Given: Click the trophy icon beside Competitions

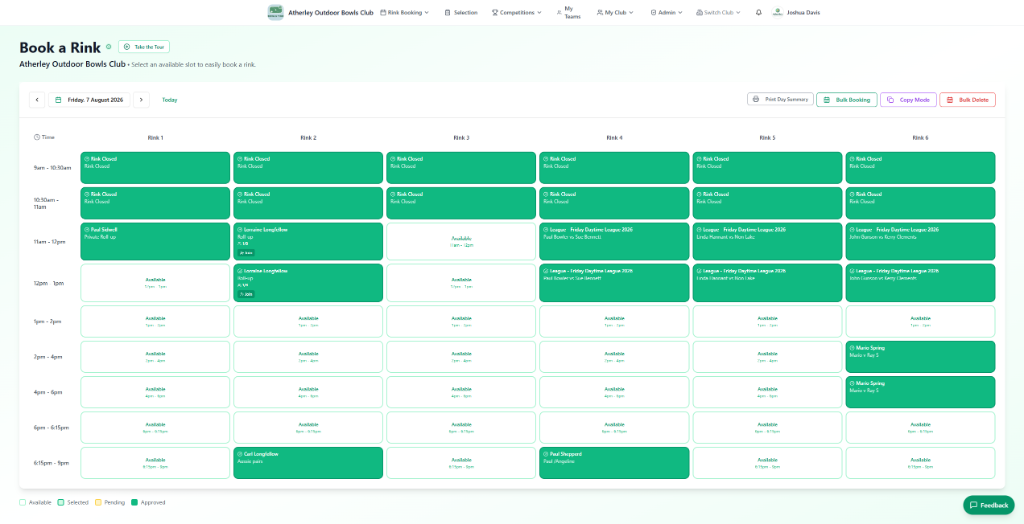Looking at the screenshot, I should 495,12.
